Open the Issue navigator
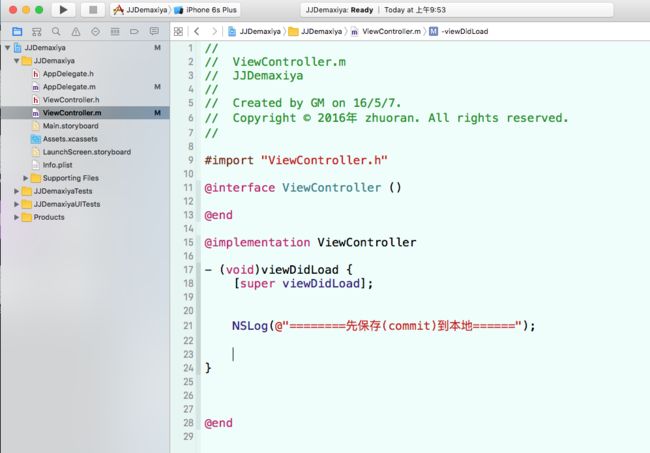This screenshot has width=650, height=453. click(x=75, y=31)
